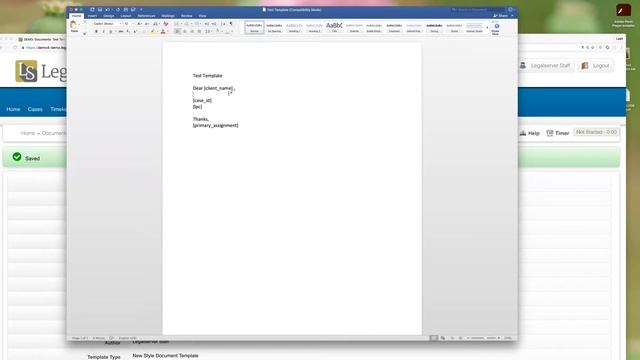Click the red font color button
The height and width of the screenshot is (360, 640).
(163, 31)
